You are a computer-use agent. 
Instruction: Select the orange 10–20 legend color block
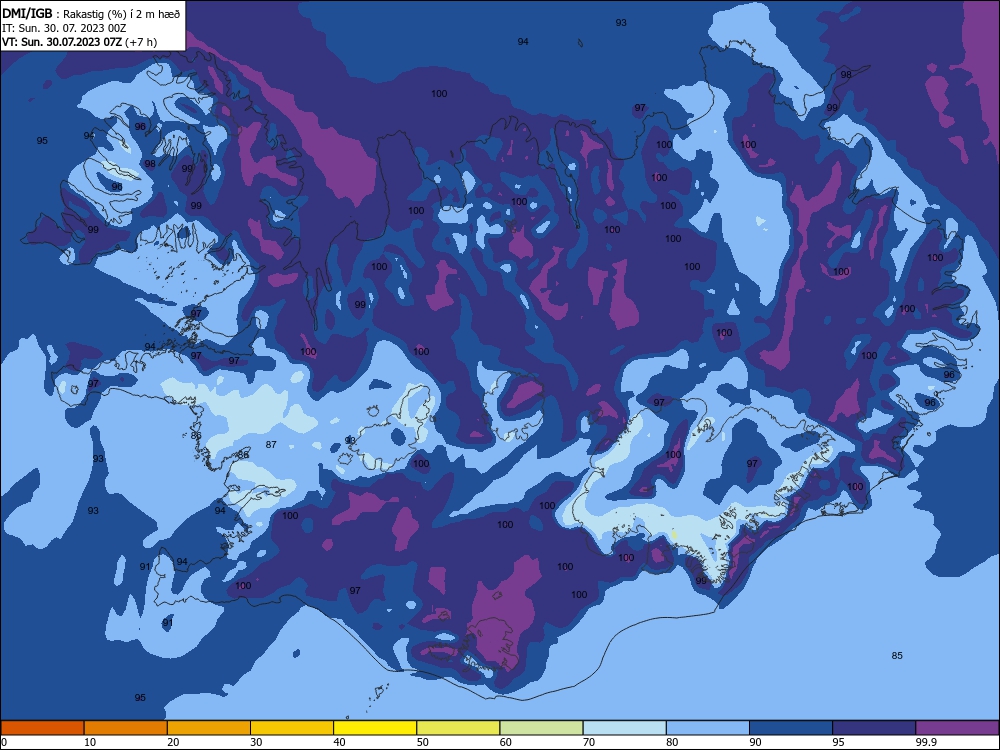click(126, 728)
